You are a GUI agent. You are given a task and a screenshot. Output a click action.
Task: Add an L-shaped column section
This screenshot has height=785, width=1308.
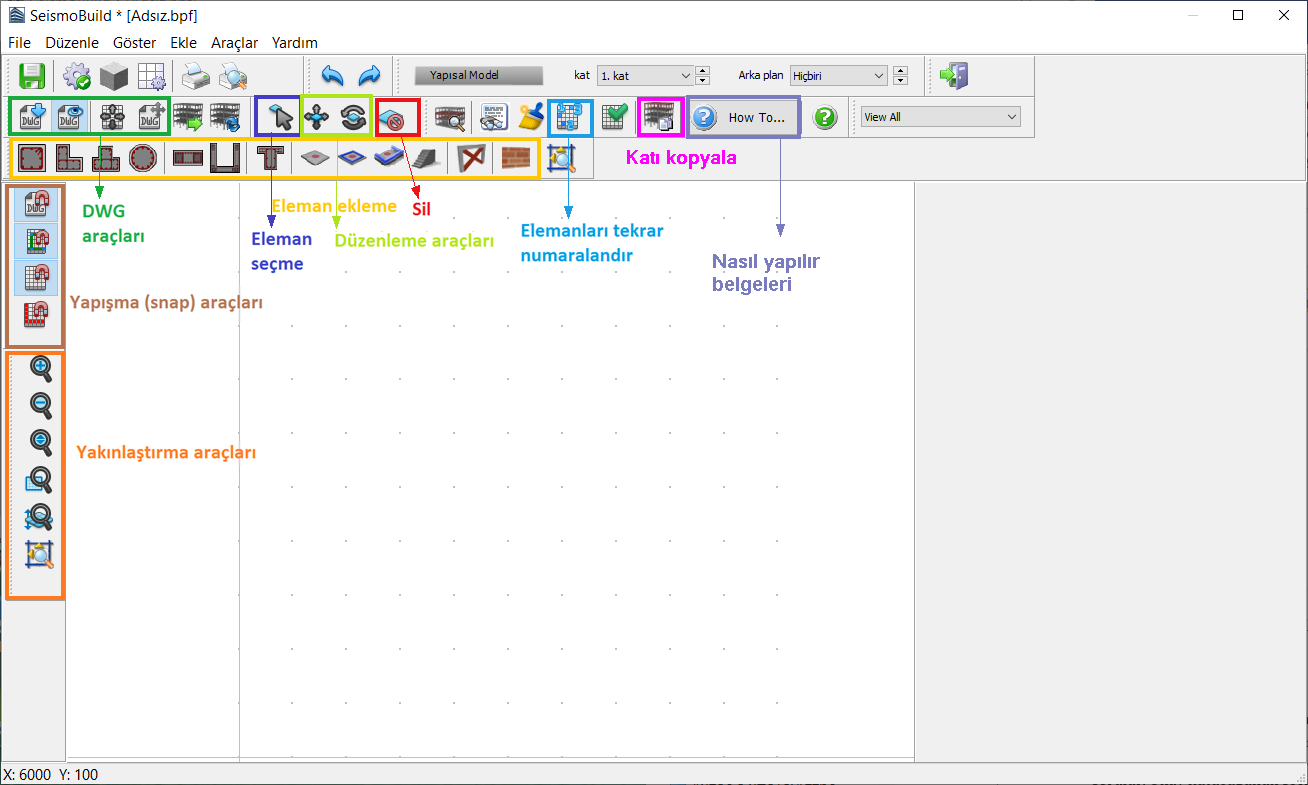coord(68,158)
